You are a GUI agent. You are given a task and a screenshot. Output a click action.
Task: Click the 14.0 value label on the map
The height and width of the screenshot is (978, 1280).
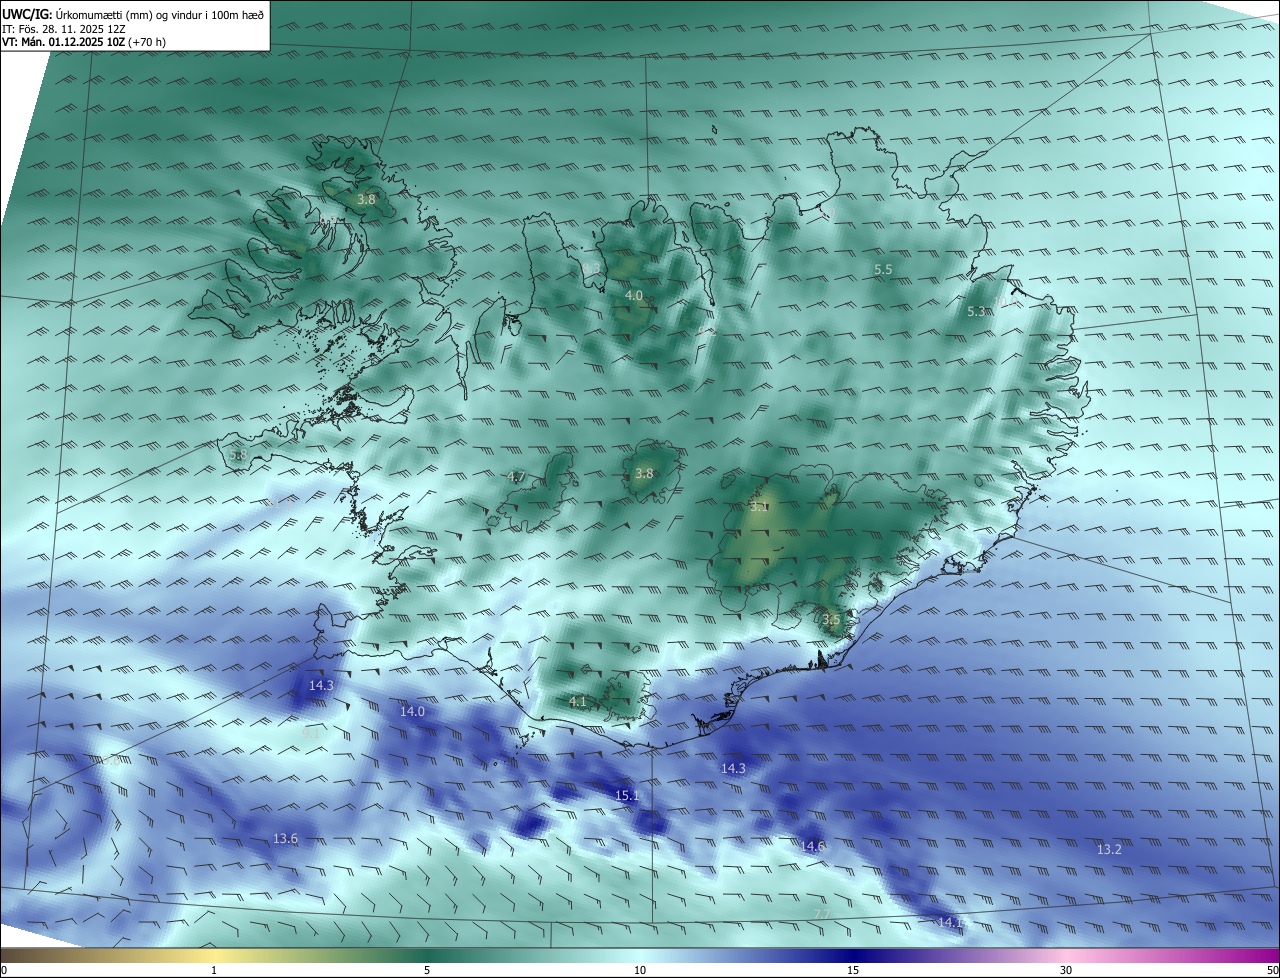click(412, 712)
